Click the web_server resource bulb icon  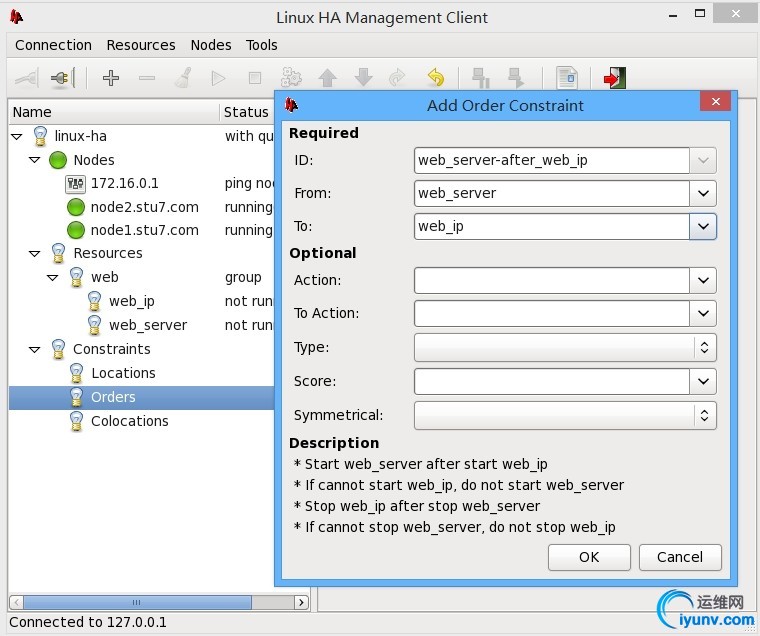tap(95, 325)
